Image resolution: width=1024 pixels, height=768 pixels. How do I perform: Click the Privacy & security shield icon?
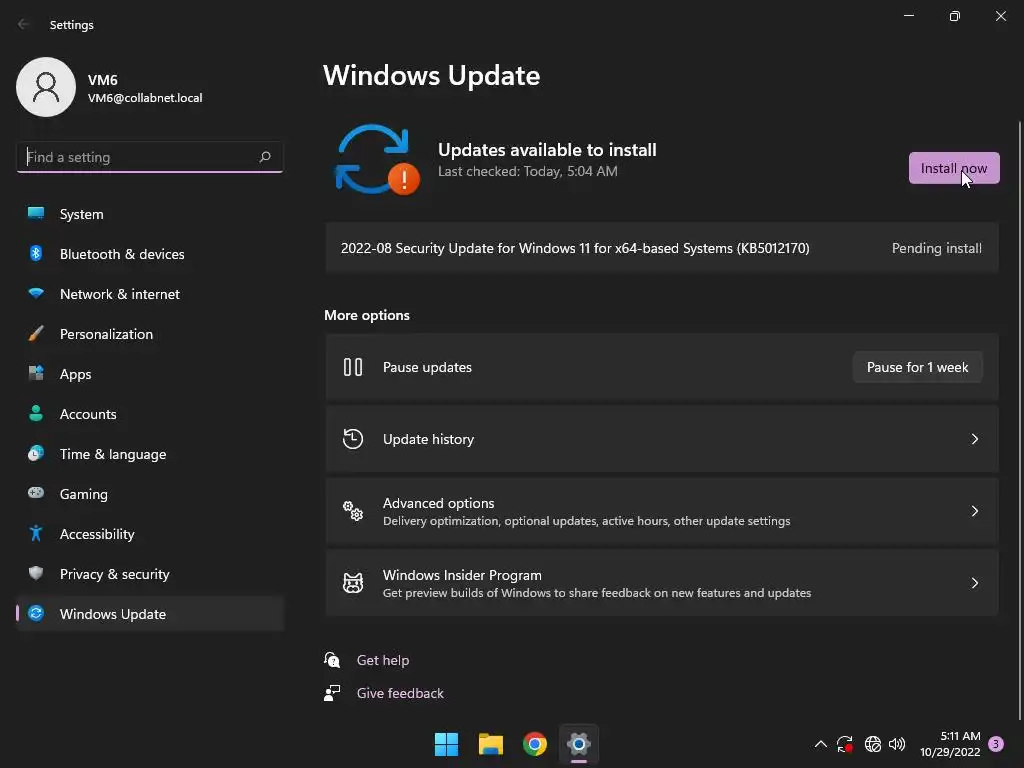coord(36,573)
